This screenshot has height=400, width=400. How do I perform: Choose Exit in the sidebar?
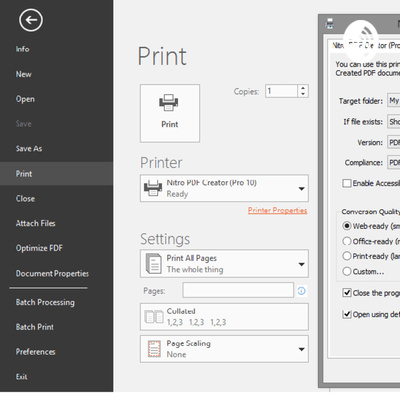(21, 377)
